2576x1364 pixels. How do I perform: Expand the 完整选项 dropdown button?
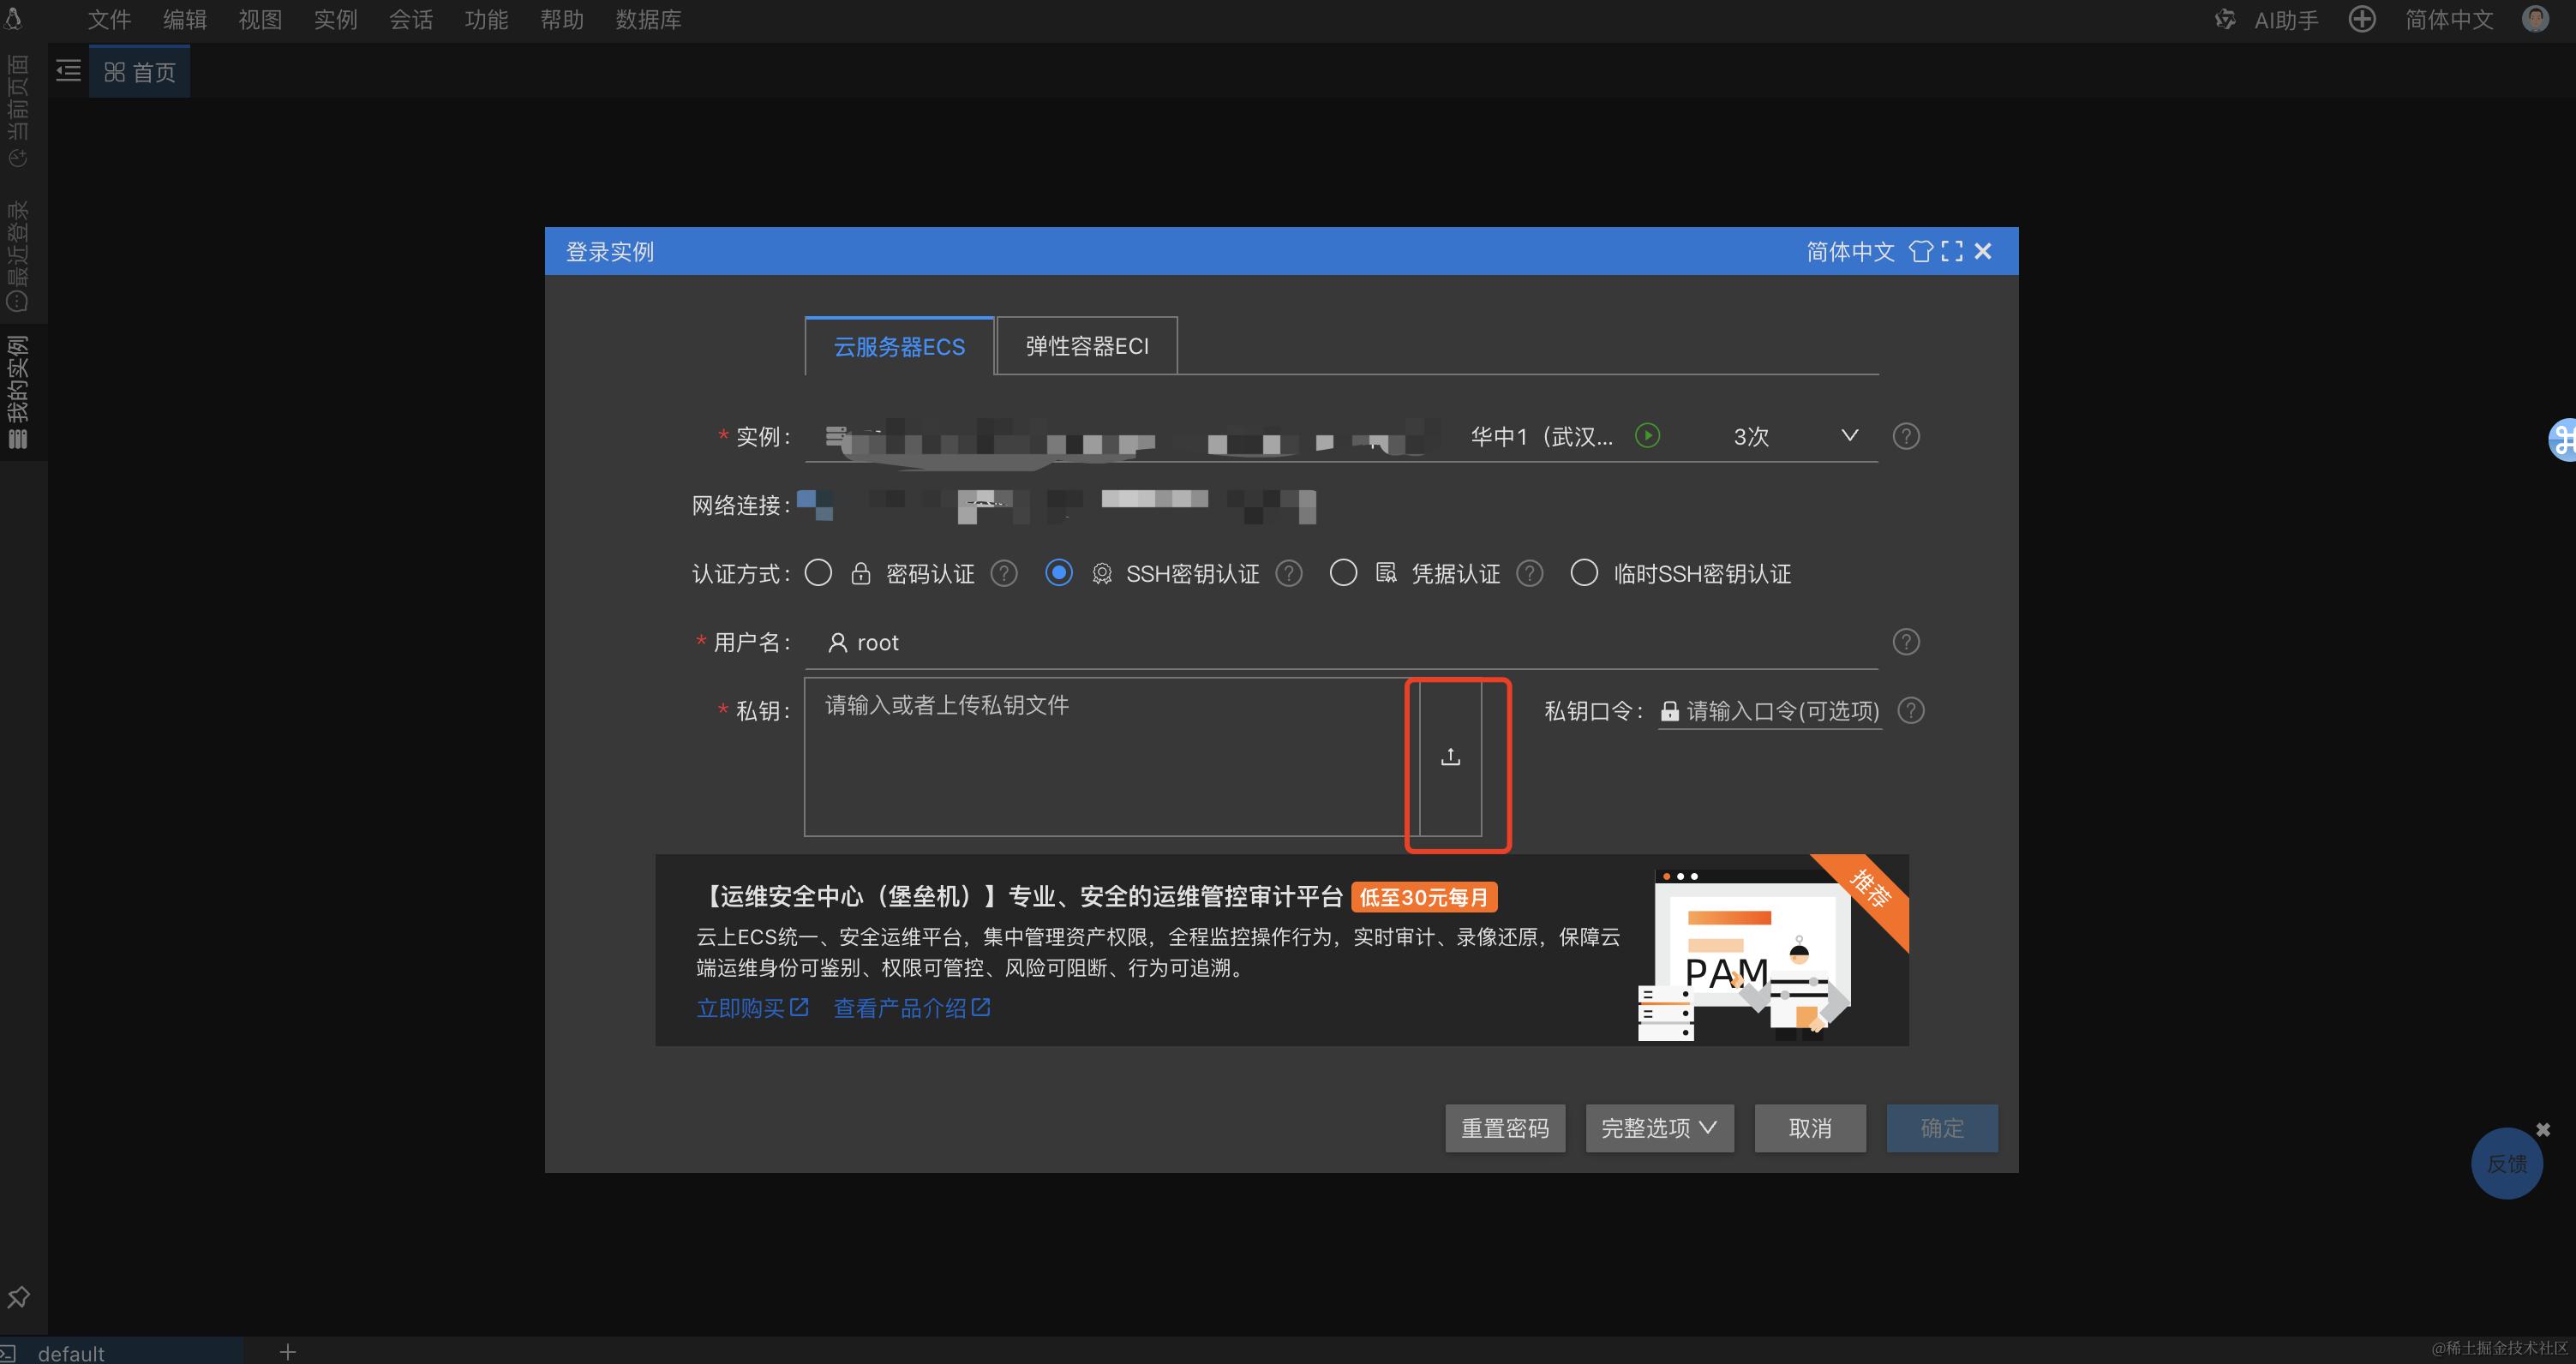tap(1659, 1128)
